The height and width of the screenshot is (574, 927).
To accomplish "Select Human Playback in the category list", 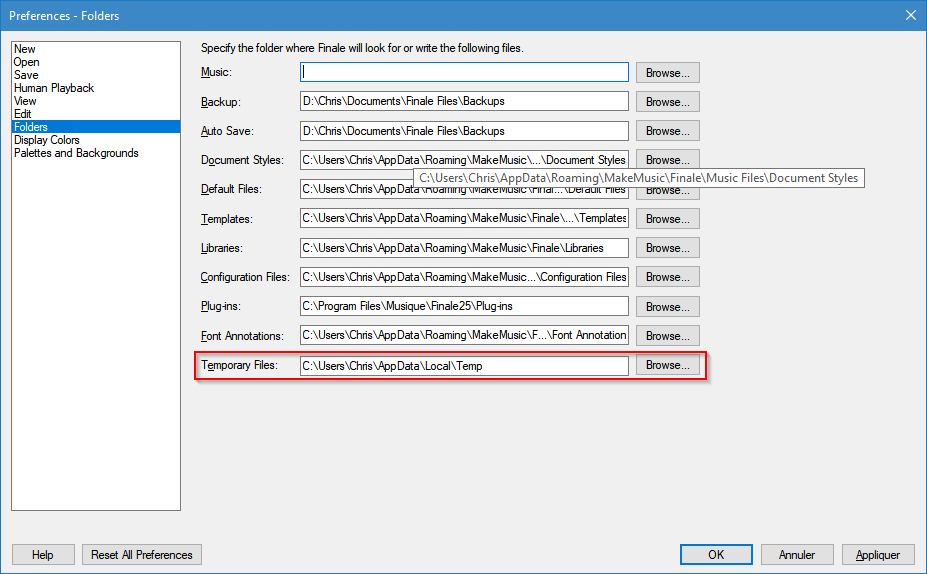I will click(x=54, y=88).
